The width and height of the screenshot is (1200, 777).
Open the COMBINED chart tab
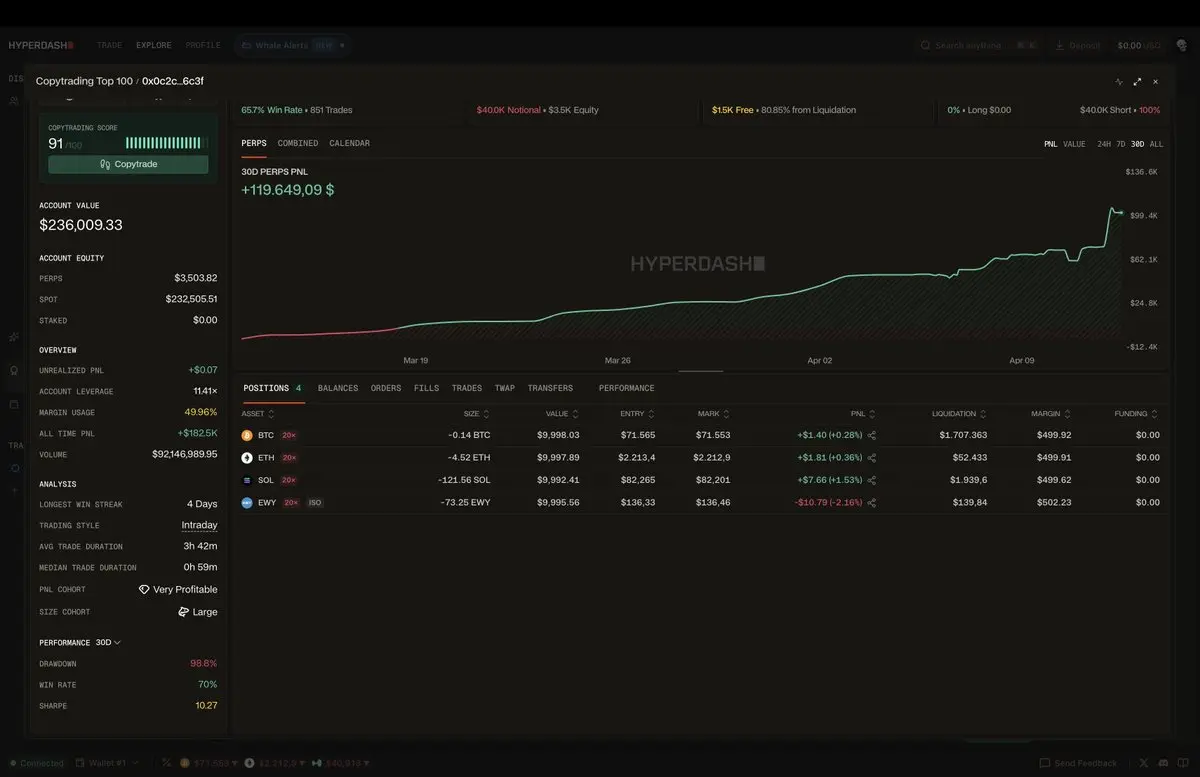pos(298,143)
